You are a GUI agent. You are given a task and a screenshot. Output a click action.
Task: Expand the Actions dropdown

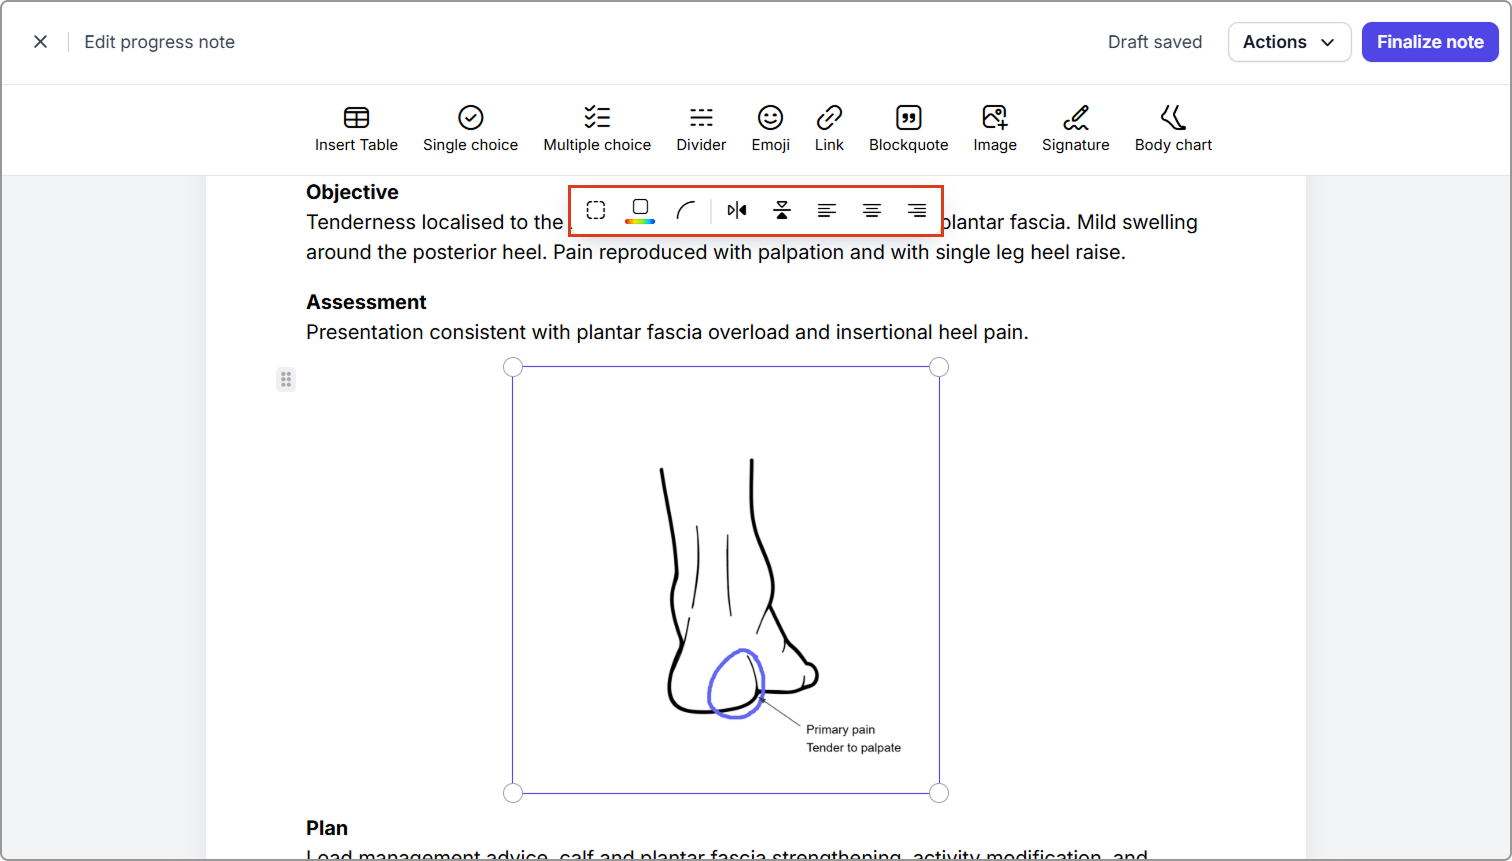pos(1289,42)
